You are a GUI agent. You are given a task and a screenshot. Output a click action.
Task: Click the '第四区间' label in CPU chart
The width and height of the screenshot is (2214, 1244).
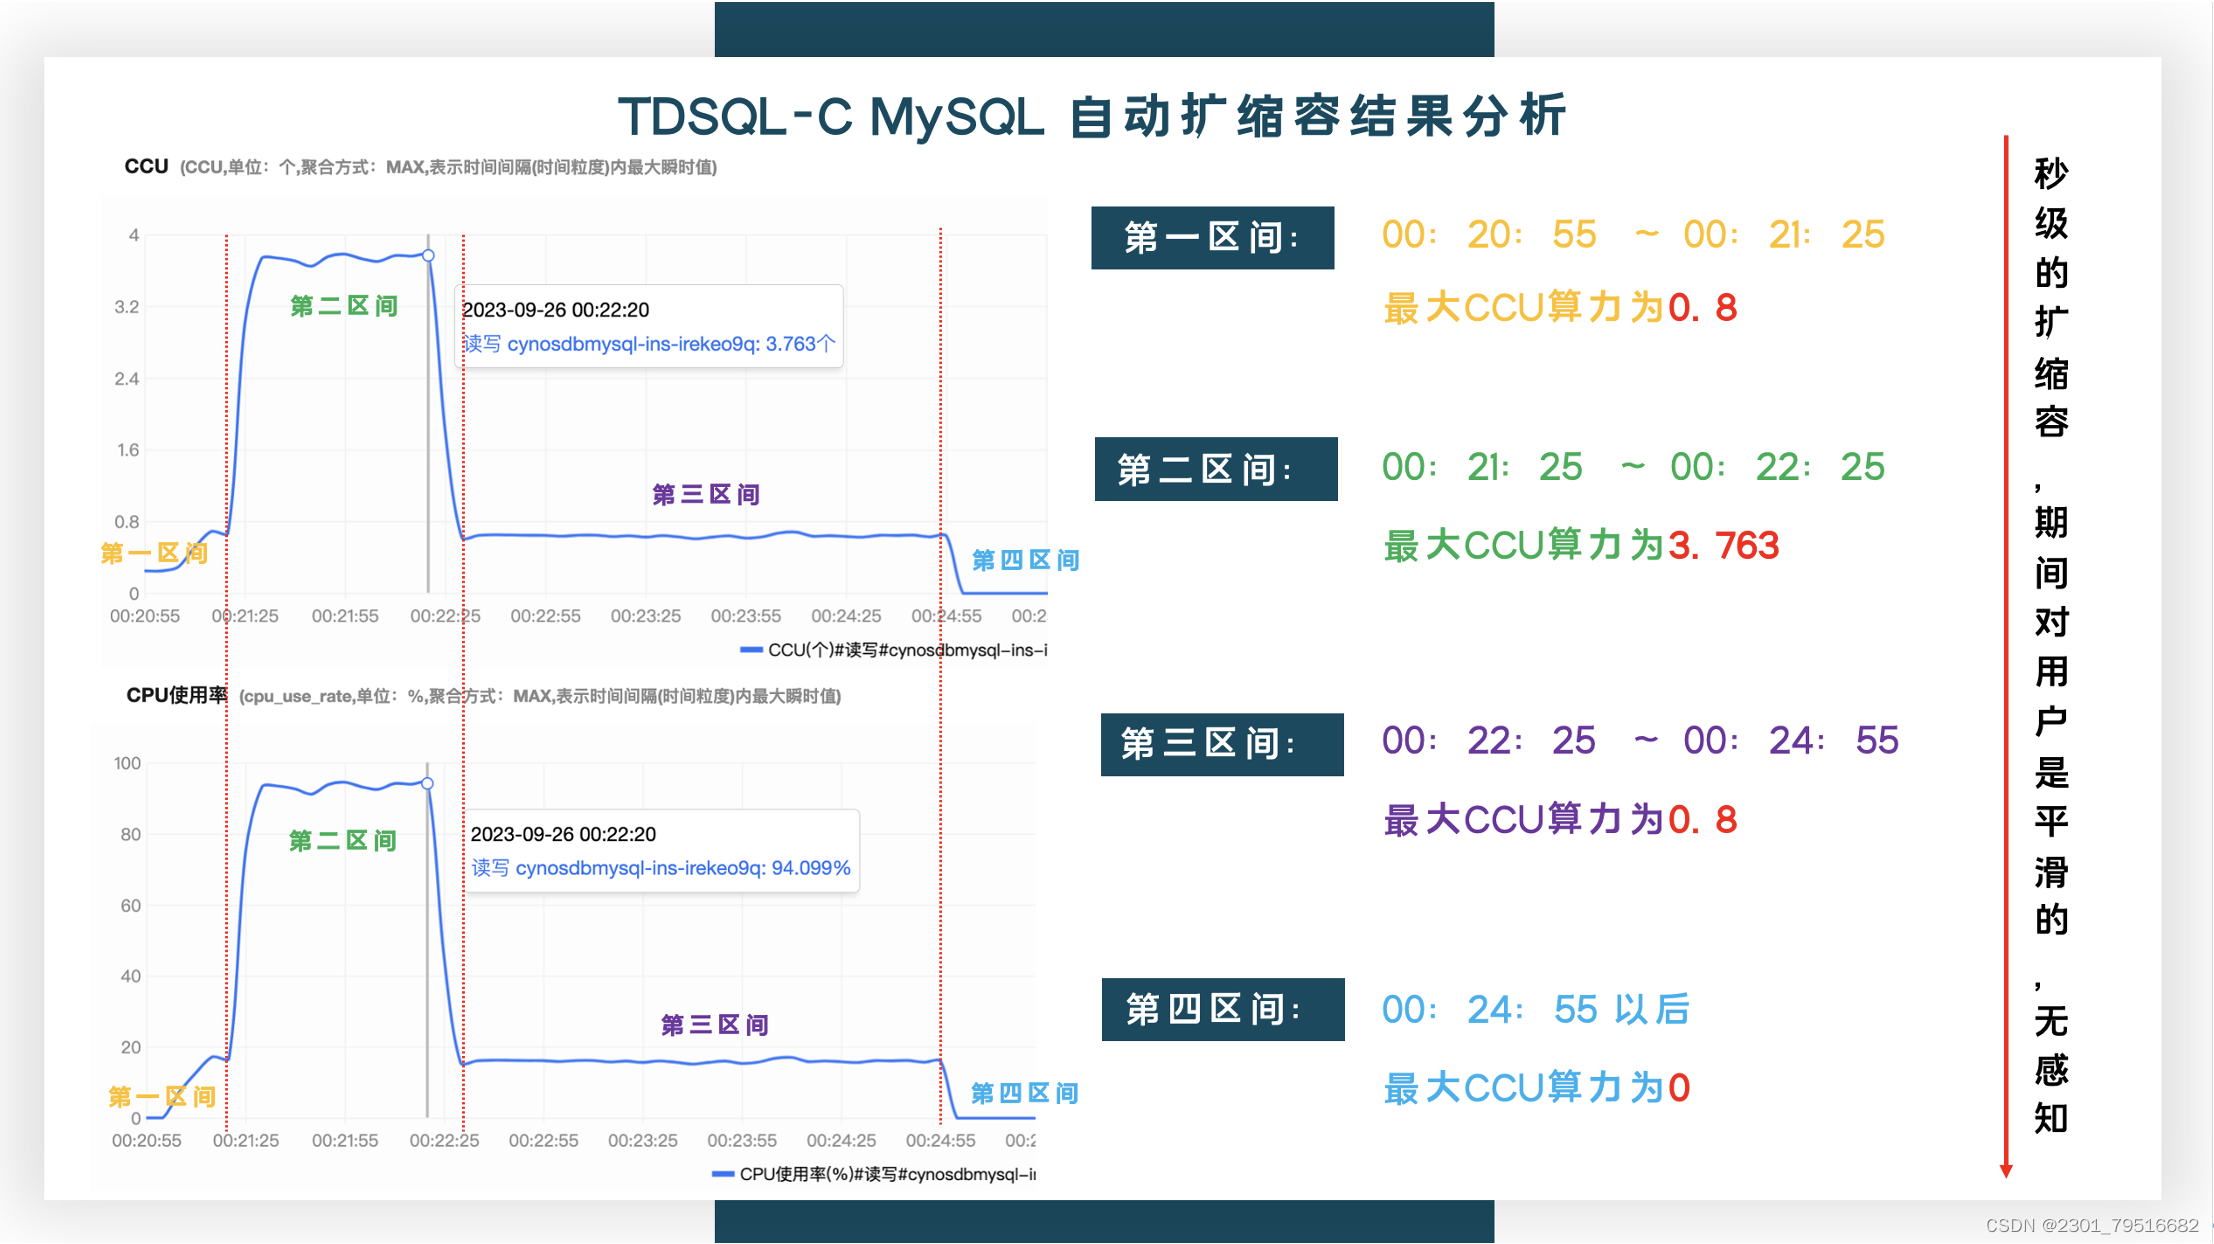click(1025, 1093)
